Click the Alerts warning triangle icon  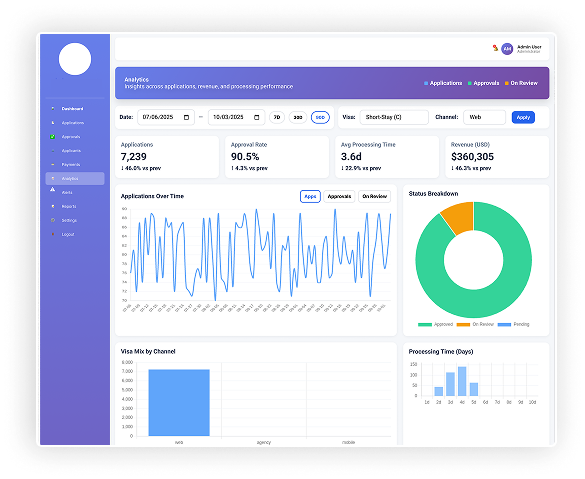(x=53, y=190)
